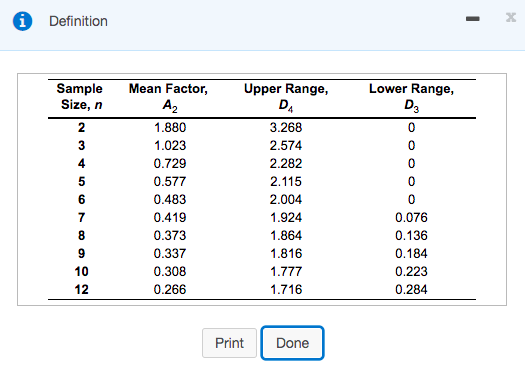The image size is (525, 366).
Task: Select the value 2.115 in the table
Action: point(286,182)
